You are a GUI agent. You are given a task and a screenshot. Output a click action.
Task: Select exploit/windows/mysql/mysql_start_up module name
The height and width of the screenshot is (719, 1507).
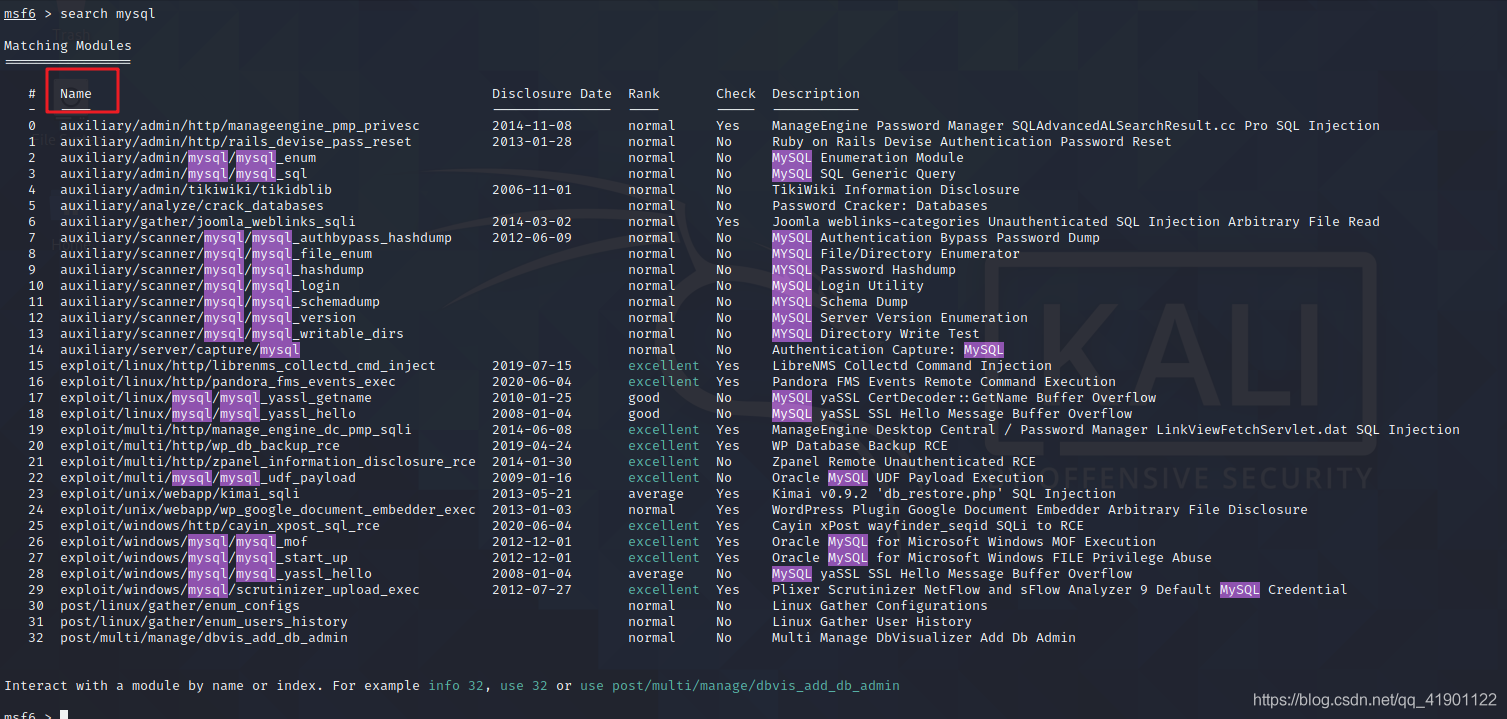(x=204, y=558)
